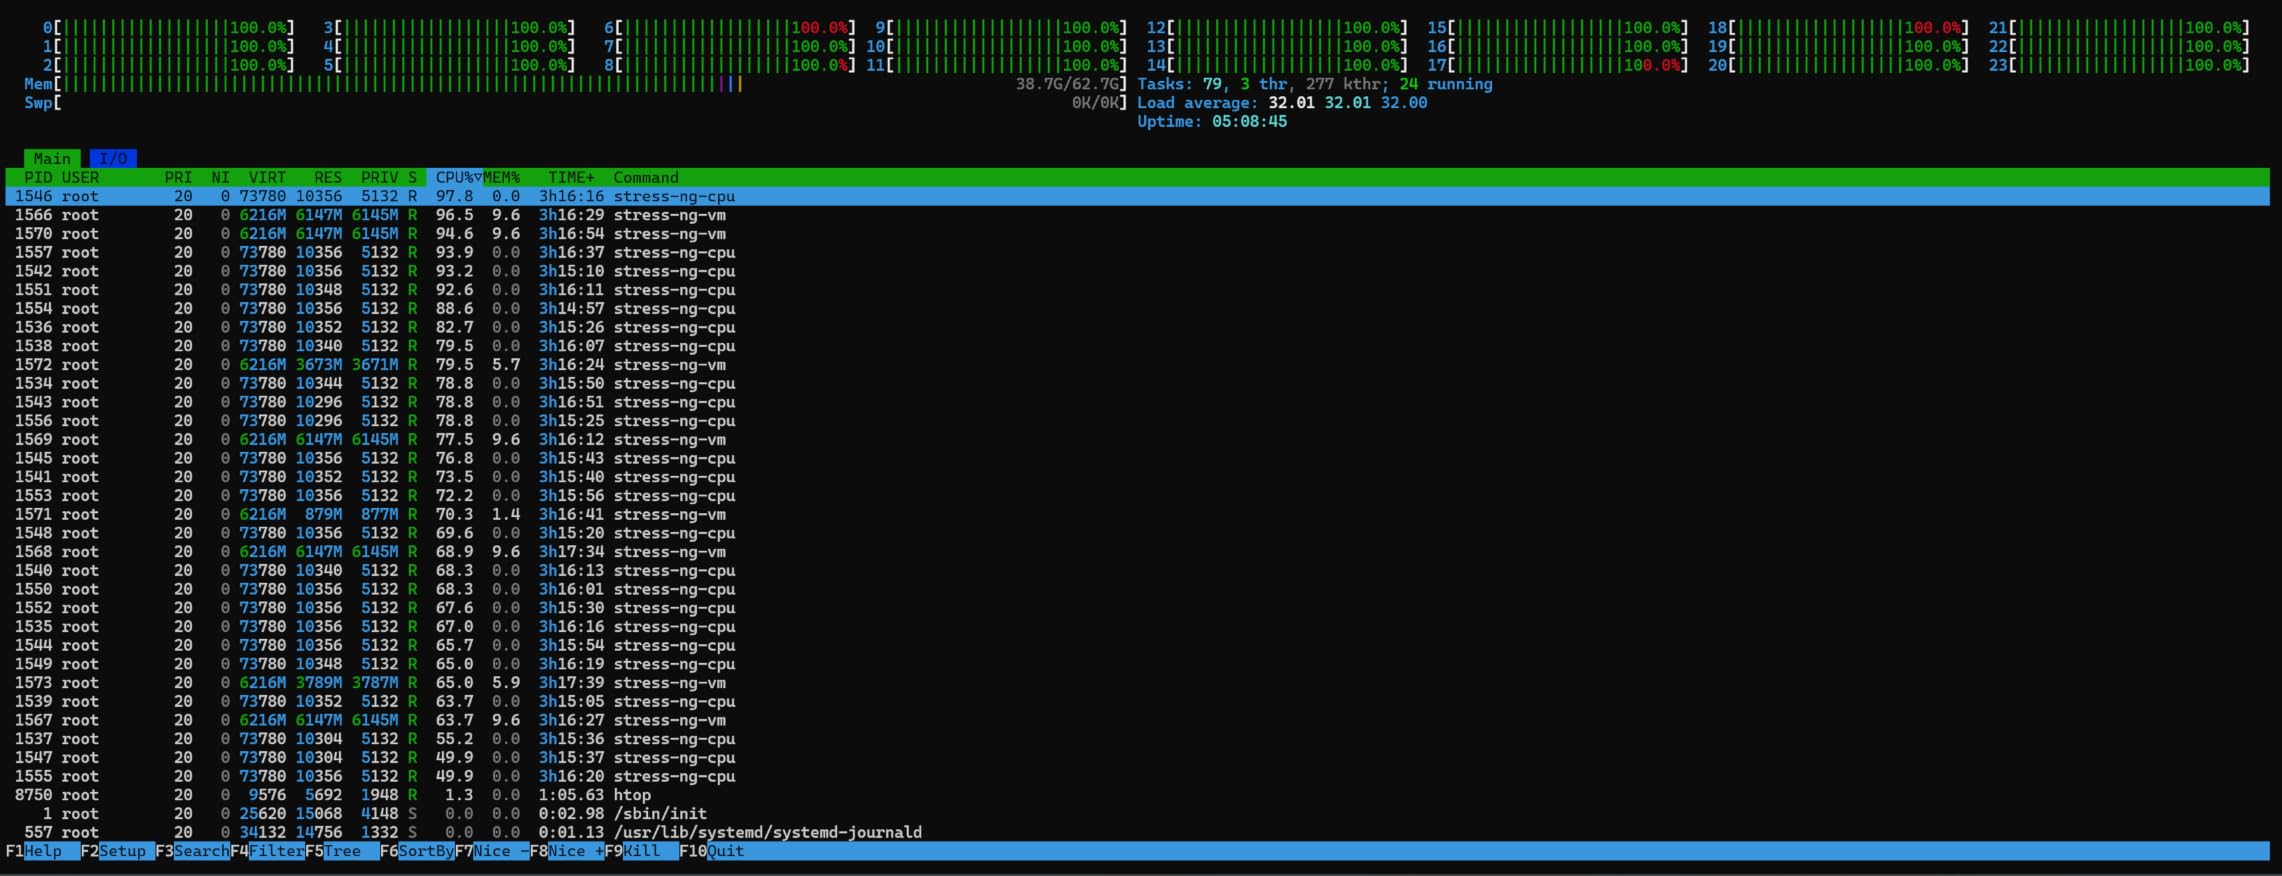The height and width of the screenshot is (876, 2282).
Task: Select highlighted process PID 1546
Action: (x=1137, y=196)
